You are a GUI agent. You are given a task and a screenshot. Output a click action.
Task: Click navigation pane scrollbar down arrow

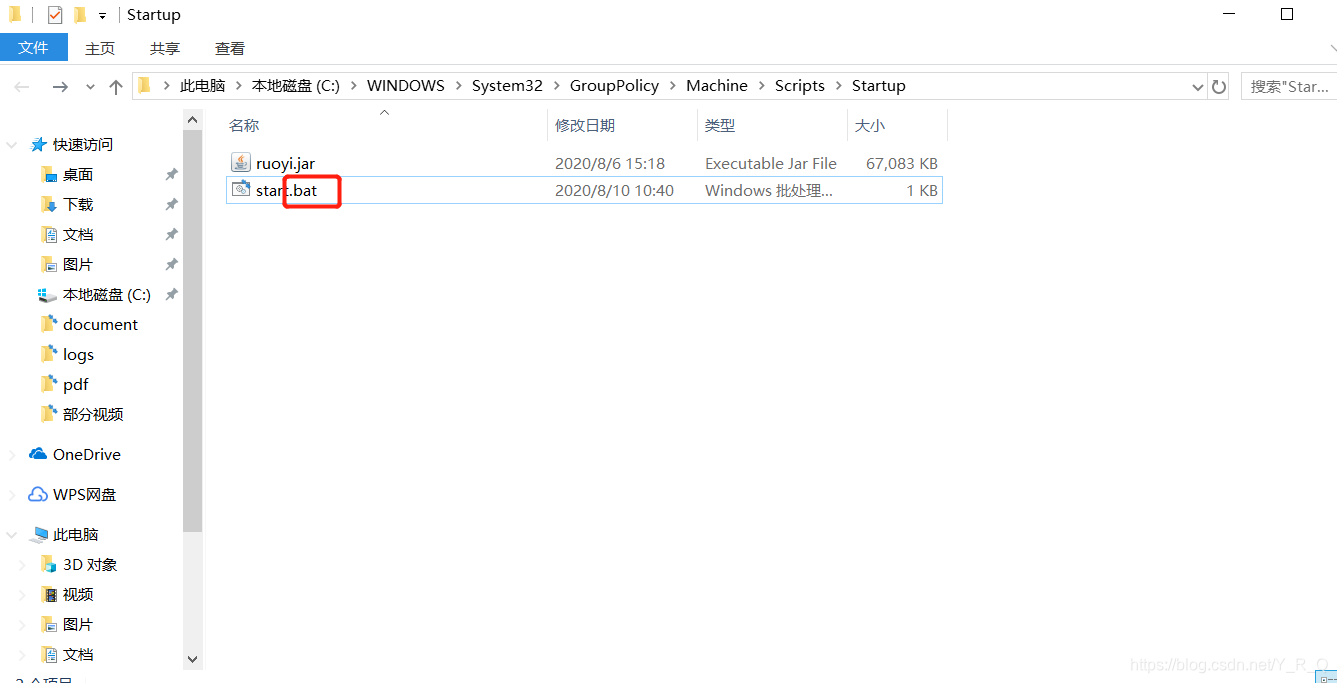point(193,660)
